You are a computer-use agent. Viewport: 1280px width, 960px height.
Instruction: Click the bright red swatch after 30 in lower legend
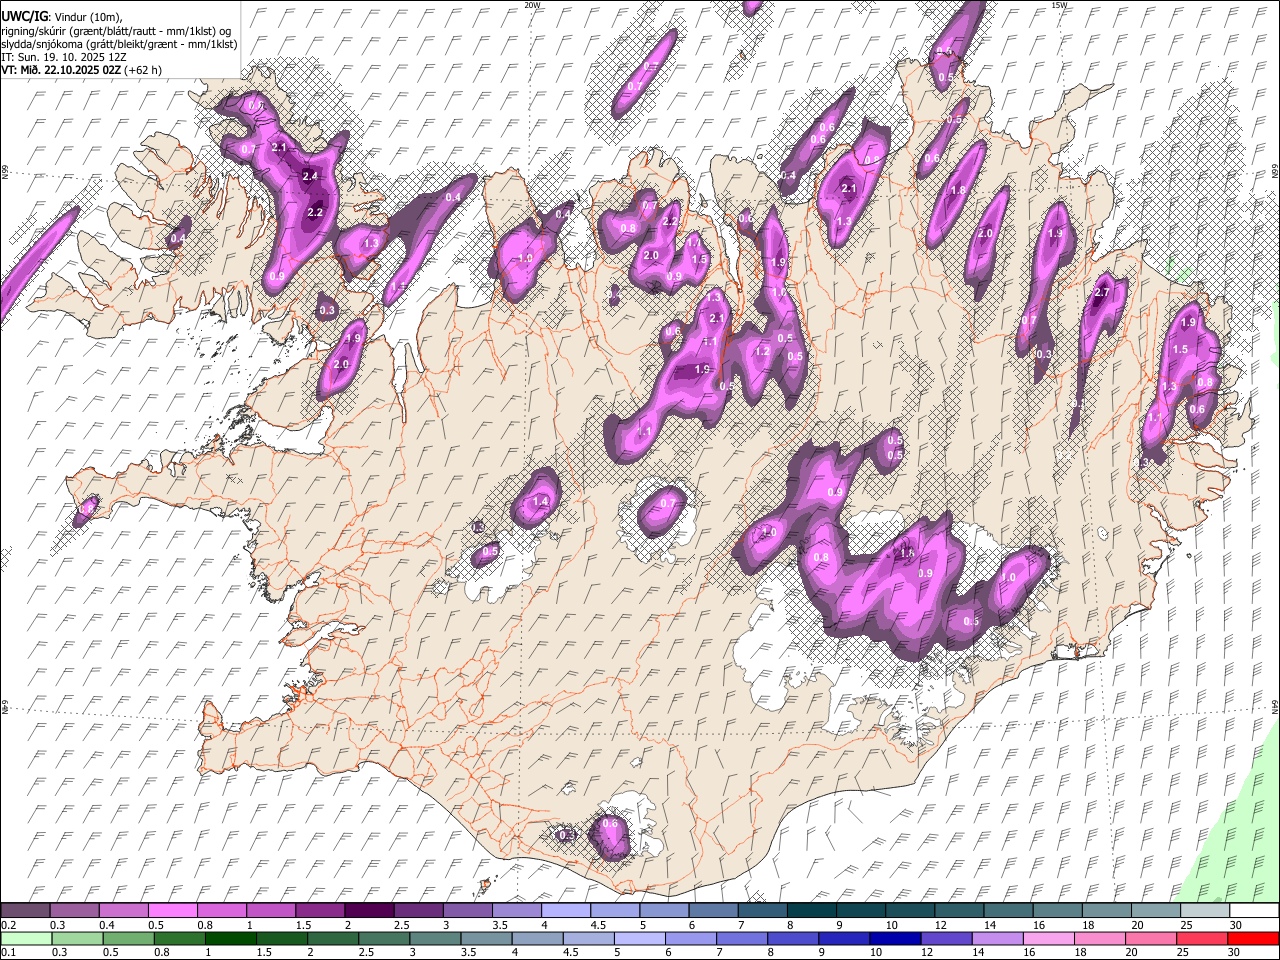pyautogui.click(x=1252, y=939)
